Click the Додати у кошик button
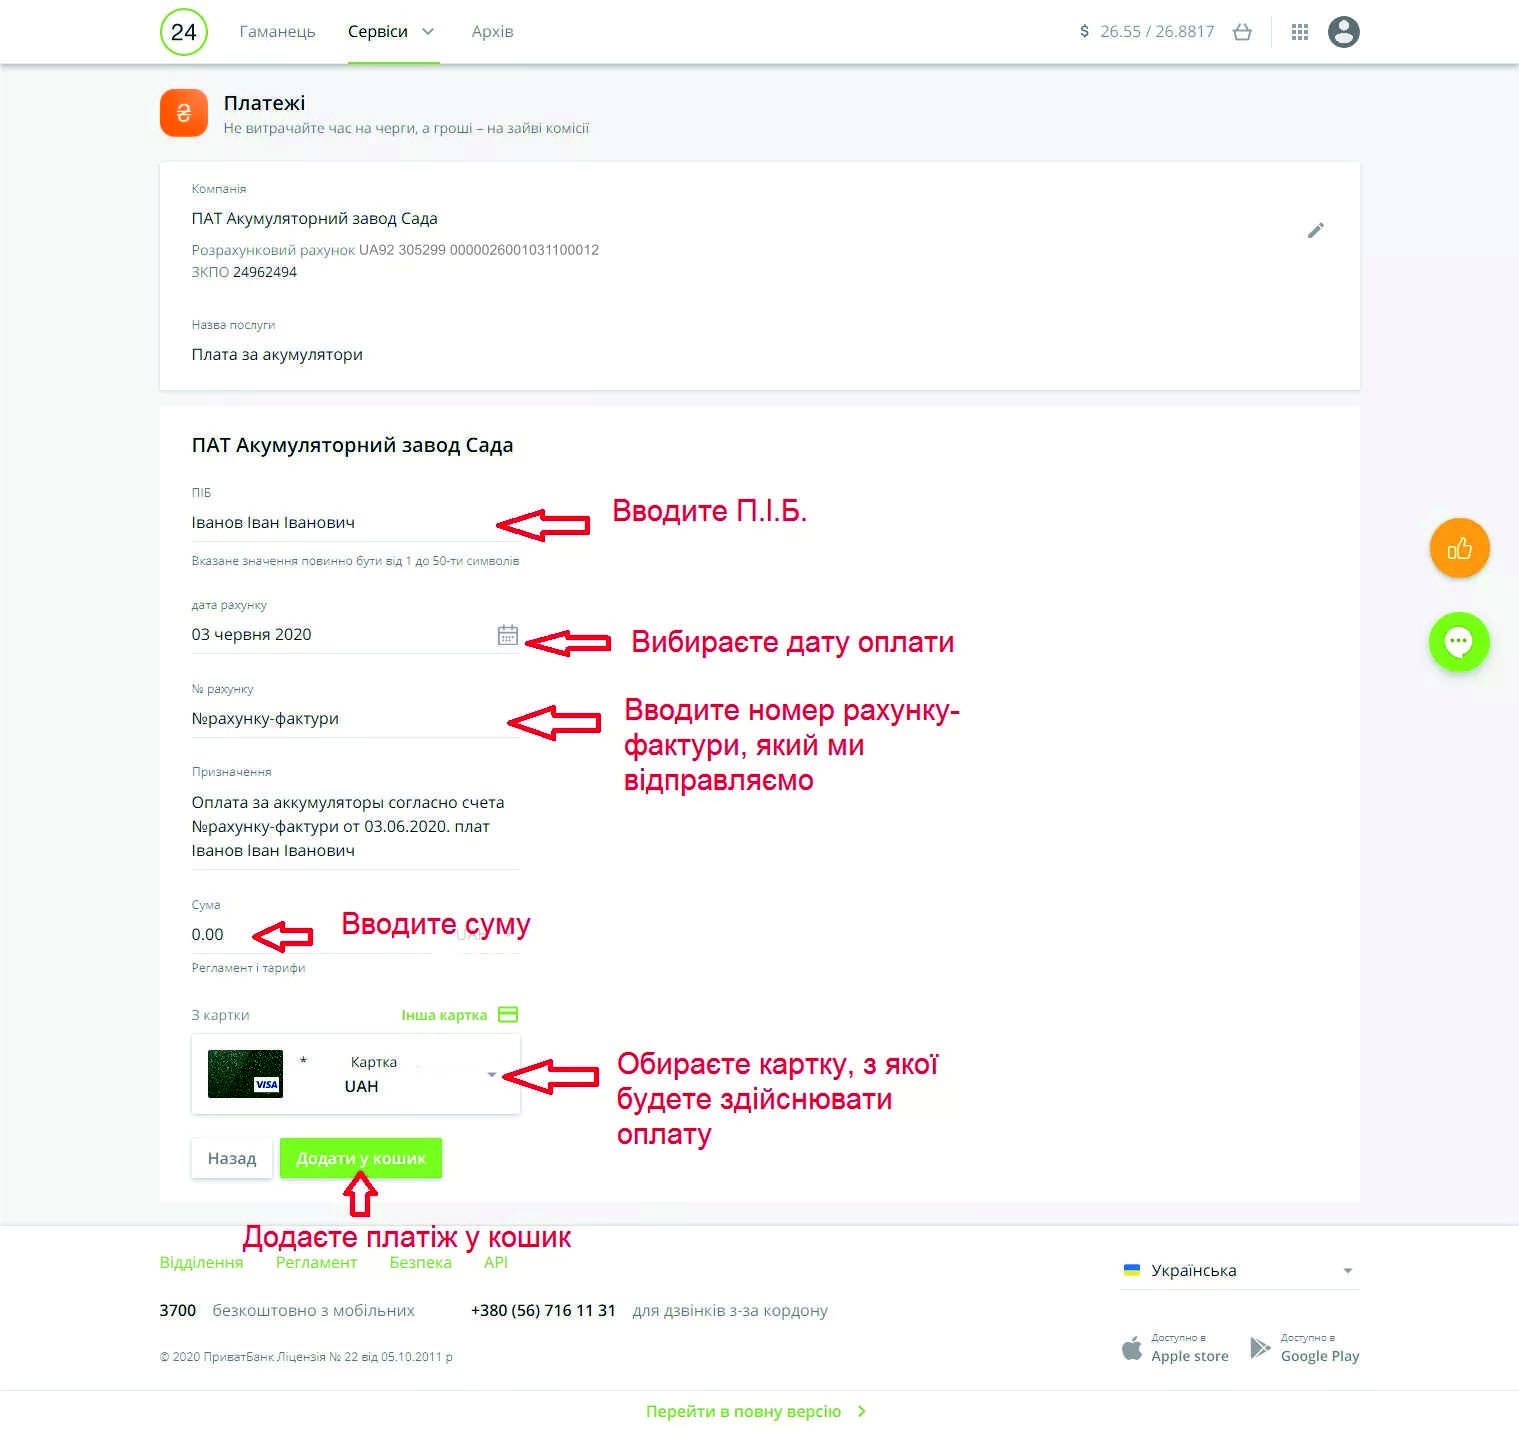1519x1431 pixels. point(361,1158)
